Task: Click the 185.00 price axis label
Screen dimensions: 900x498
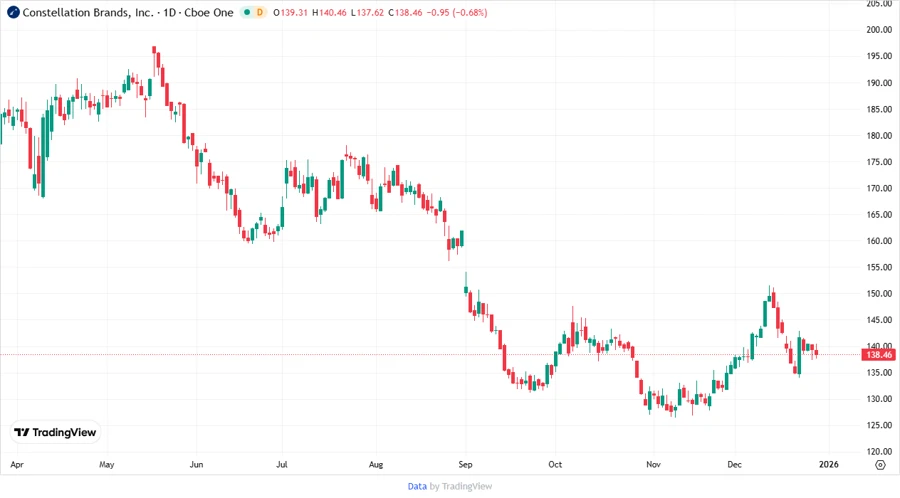Action: pyautogui.click(x=879, y=109)
